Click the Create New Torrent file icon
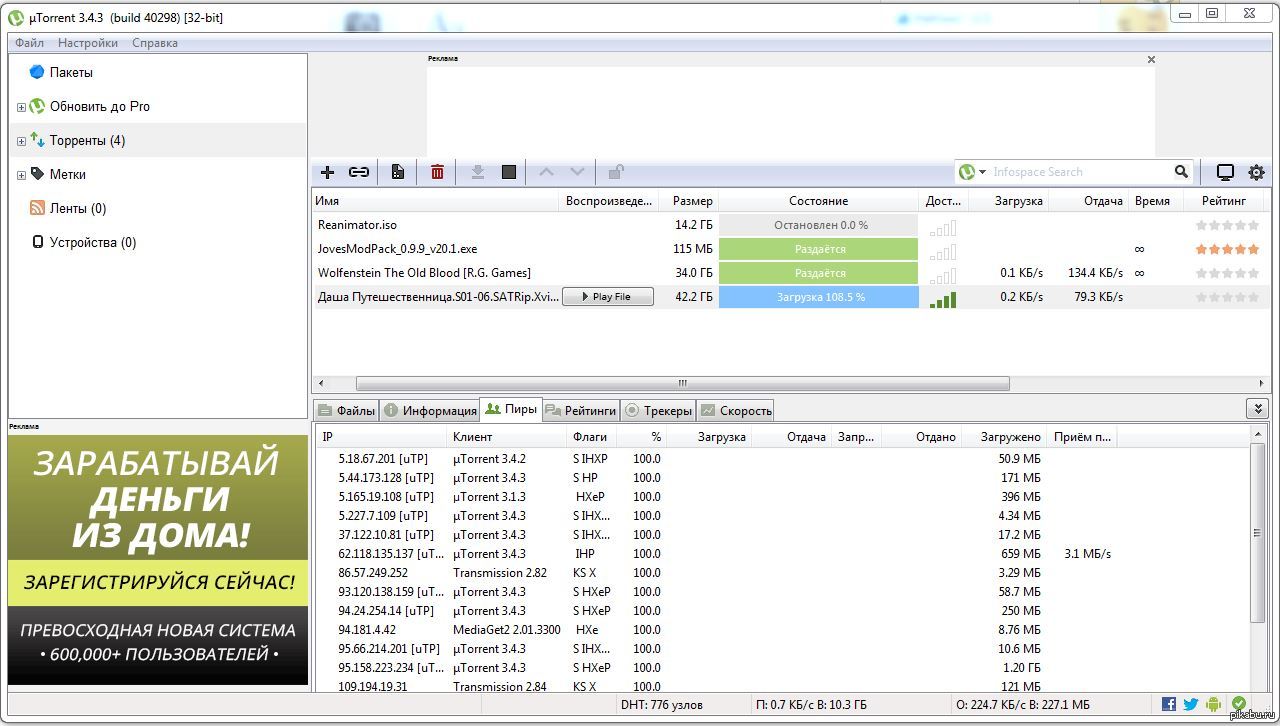The width and height of the screenshot is (1280, 726). pyautogui.click(x=398, y=172)
